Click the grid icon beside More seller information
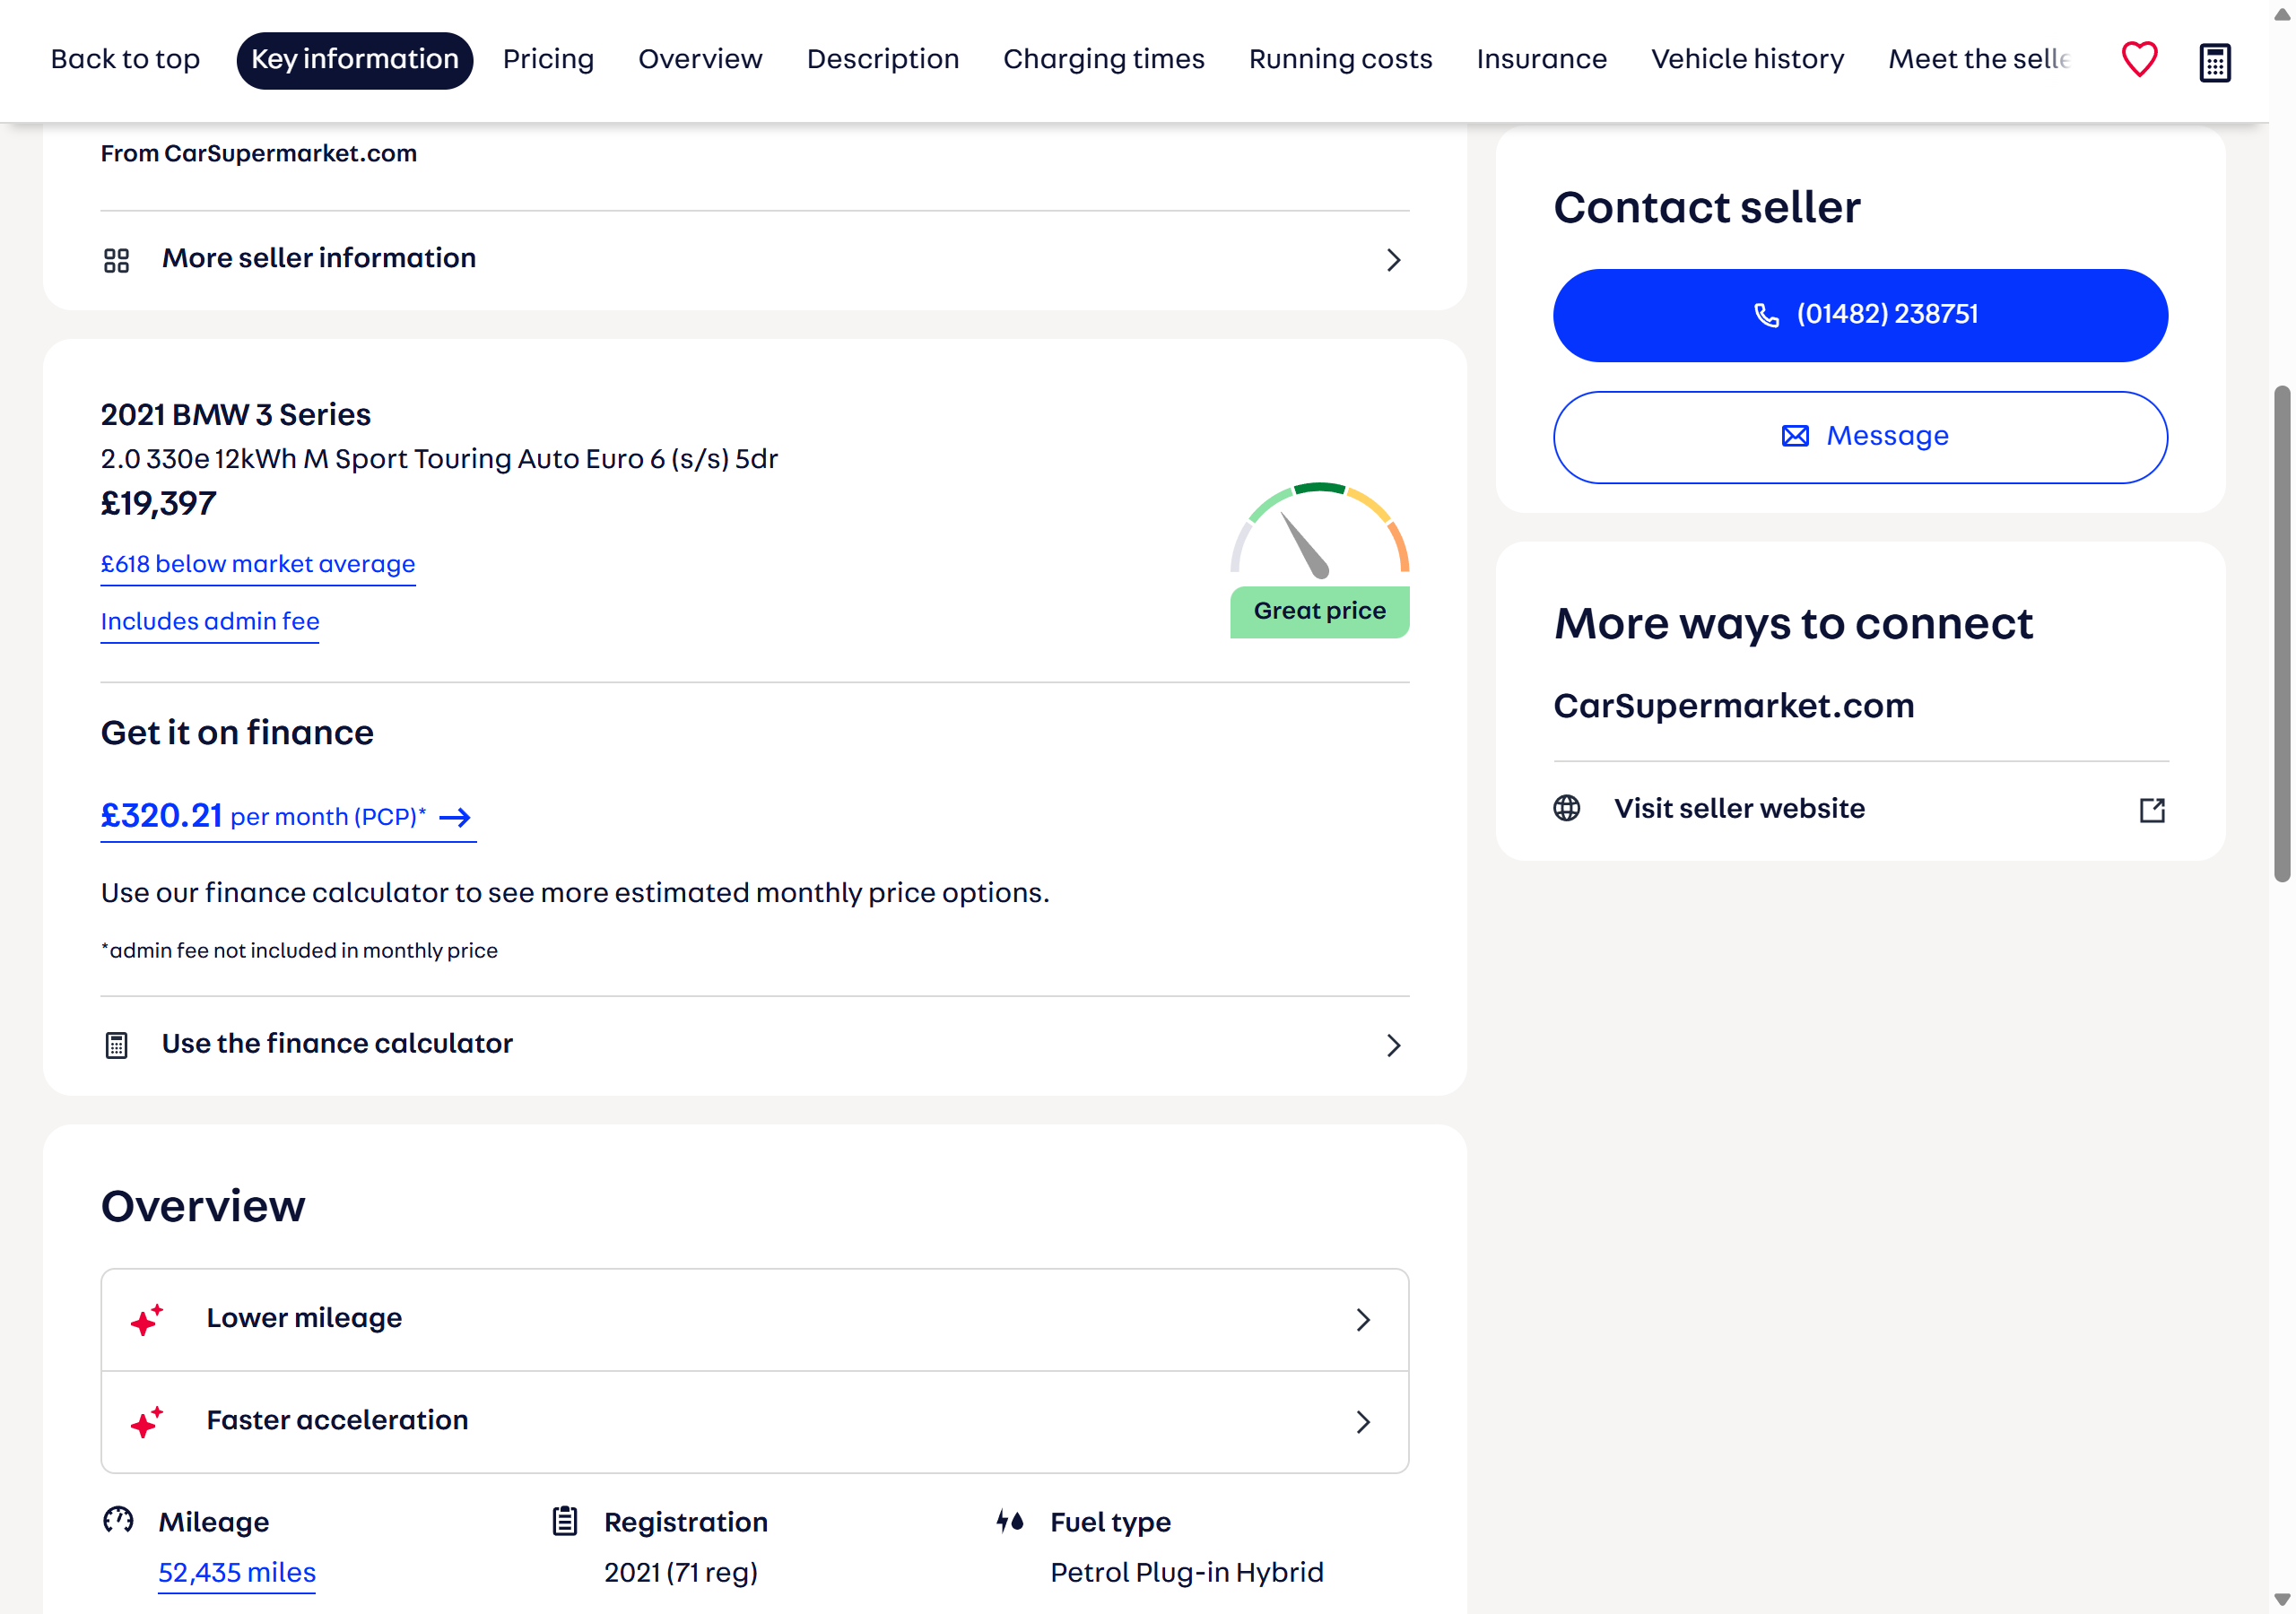 117,260
